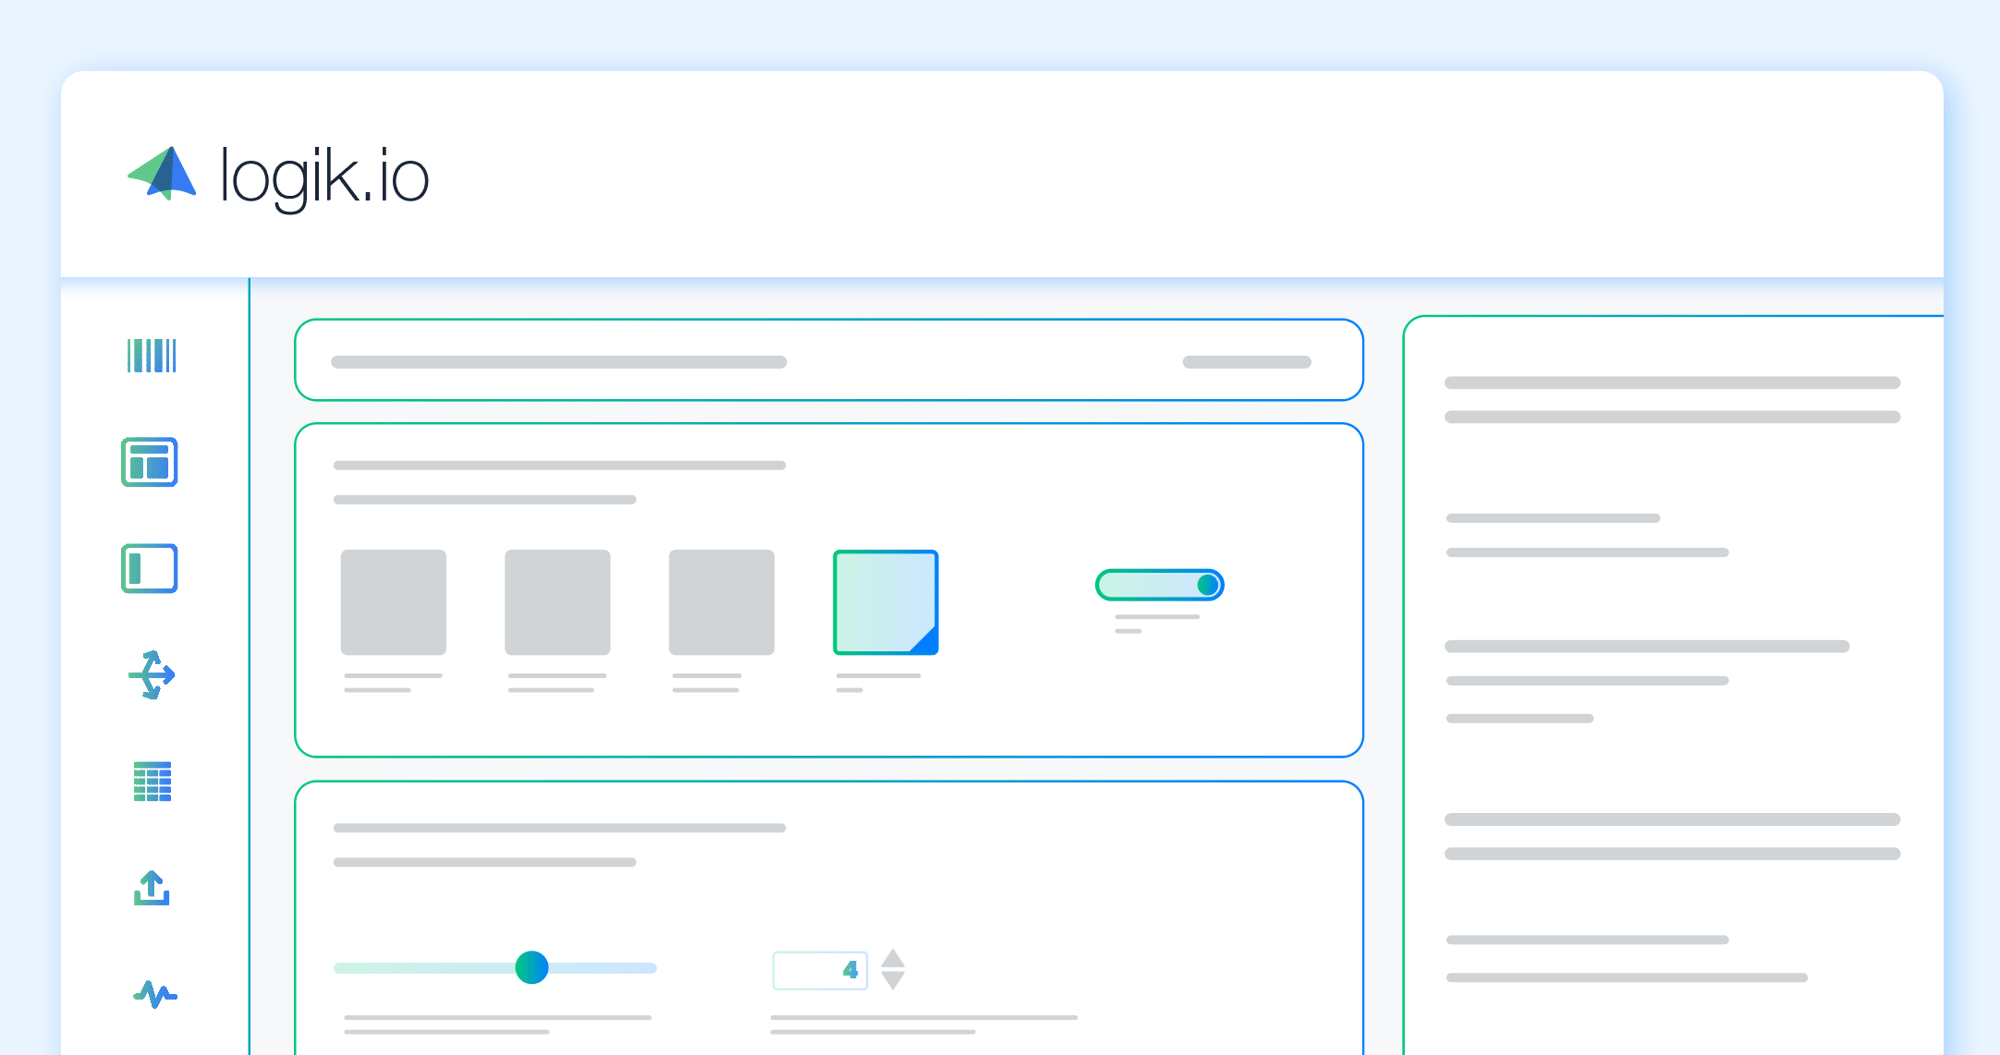
Task: Select the routing arrows icon in sidebar
Action: [151, 675]
